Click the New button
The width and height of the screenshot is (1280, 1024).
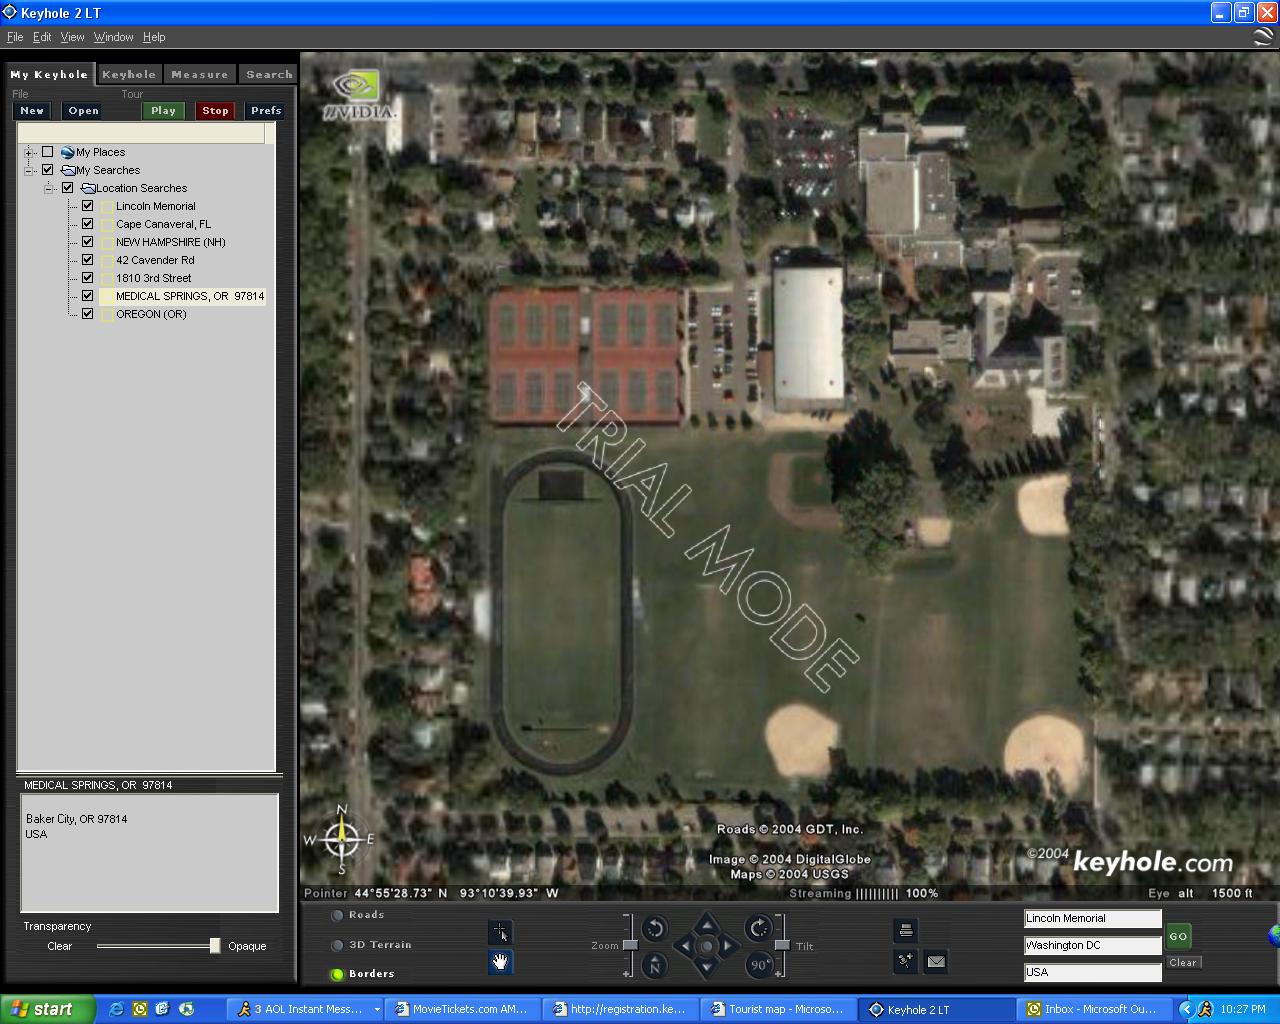coord(32,111)
